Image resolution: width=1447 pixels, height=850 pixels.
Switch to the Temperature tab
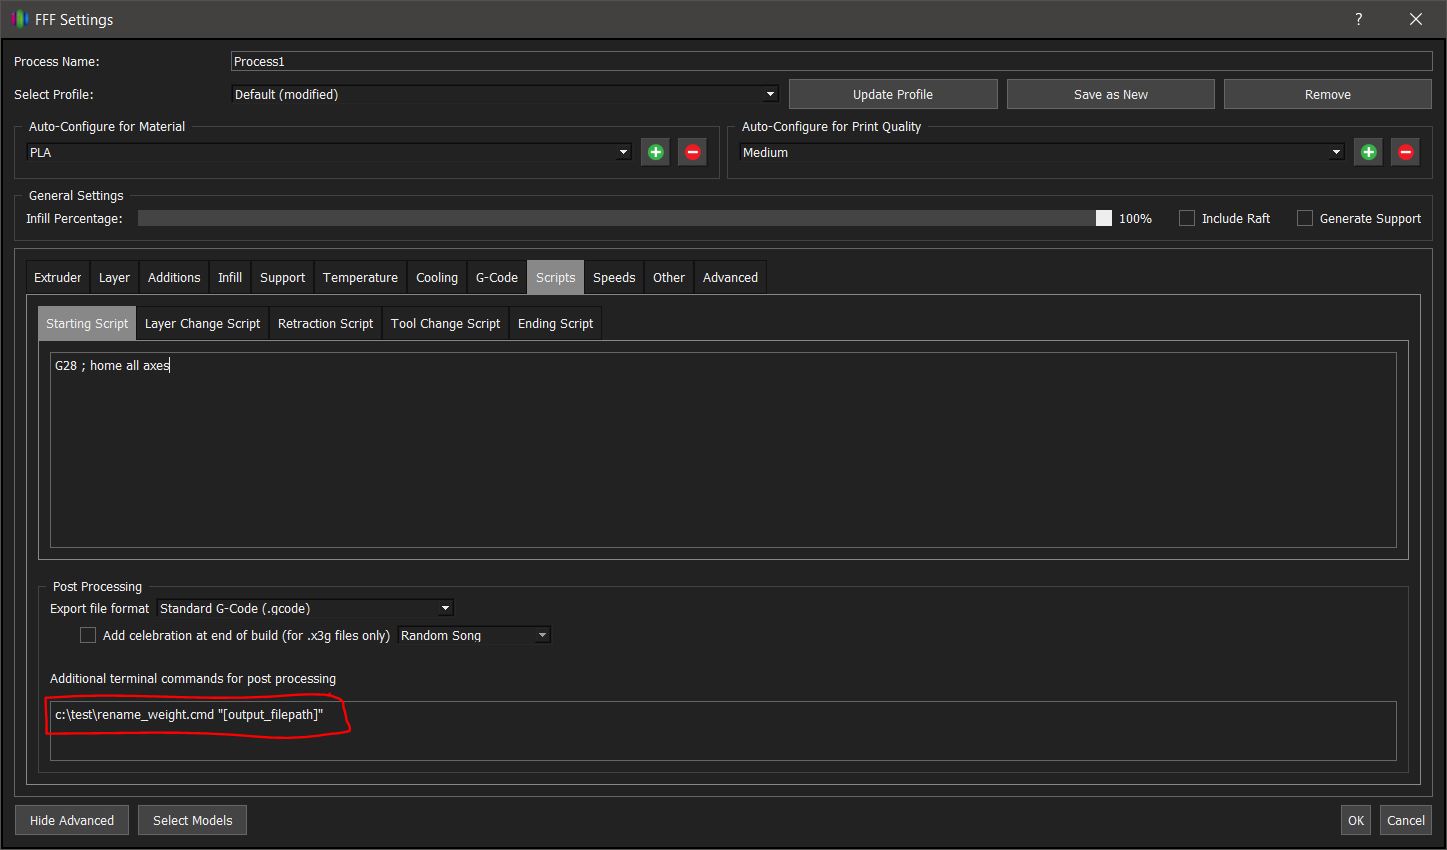pos(360,277)
